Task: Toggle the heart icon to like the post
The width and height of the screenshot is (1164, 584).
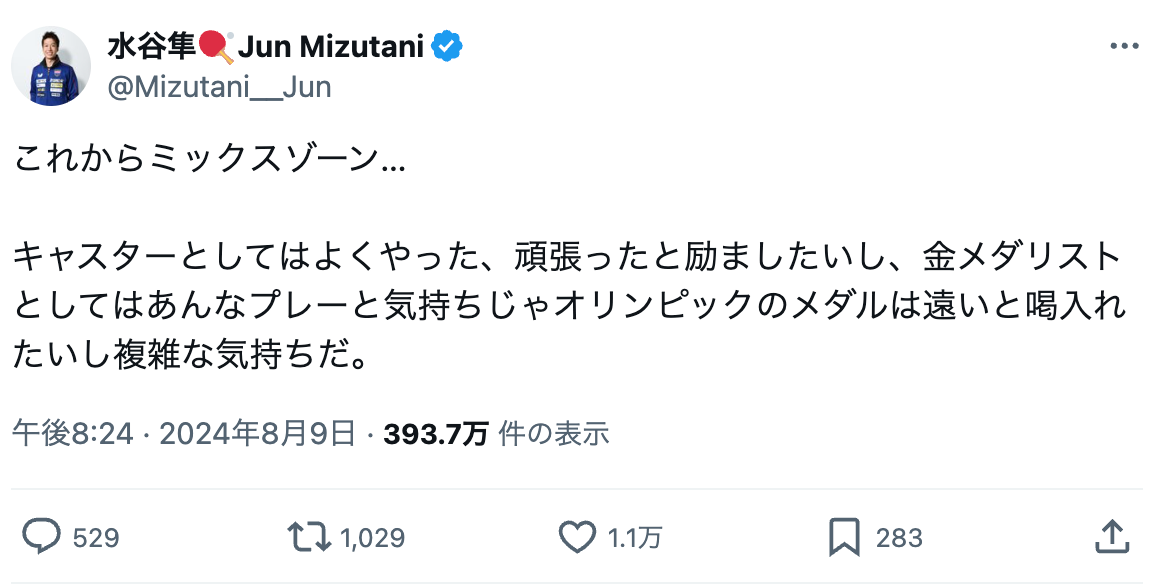Action: pyautogui.click(x=577, y=537)
